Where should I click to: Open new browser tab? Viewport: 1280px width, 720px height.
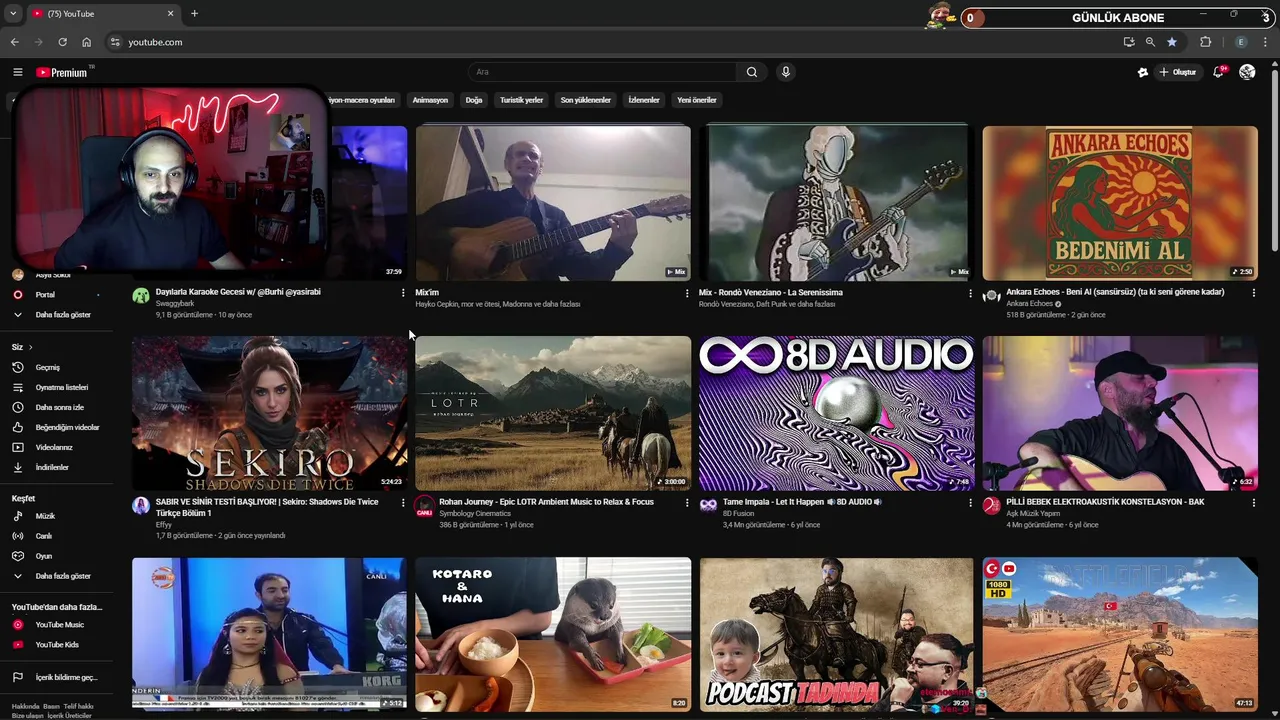click(x=194, y=14)
